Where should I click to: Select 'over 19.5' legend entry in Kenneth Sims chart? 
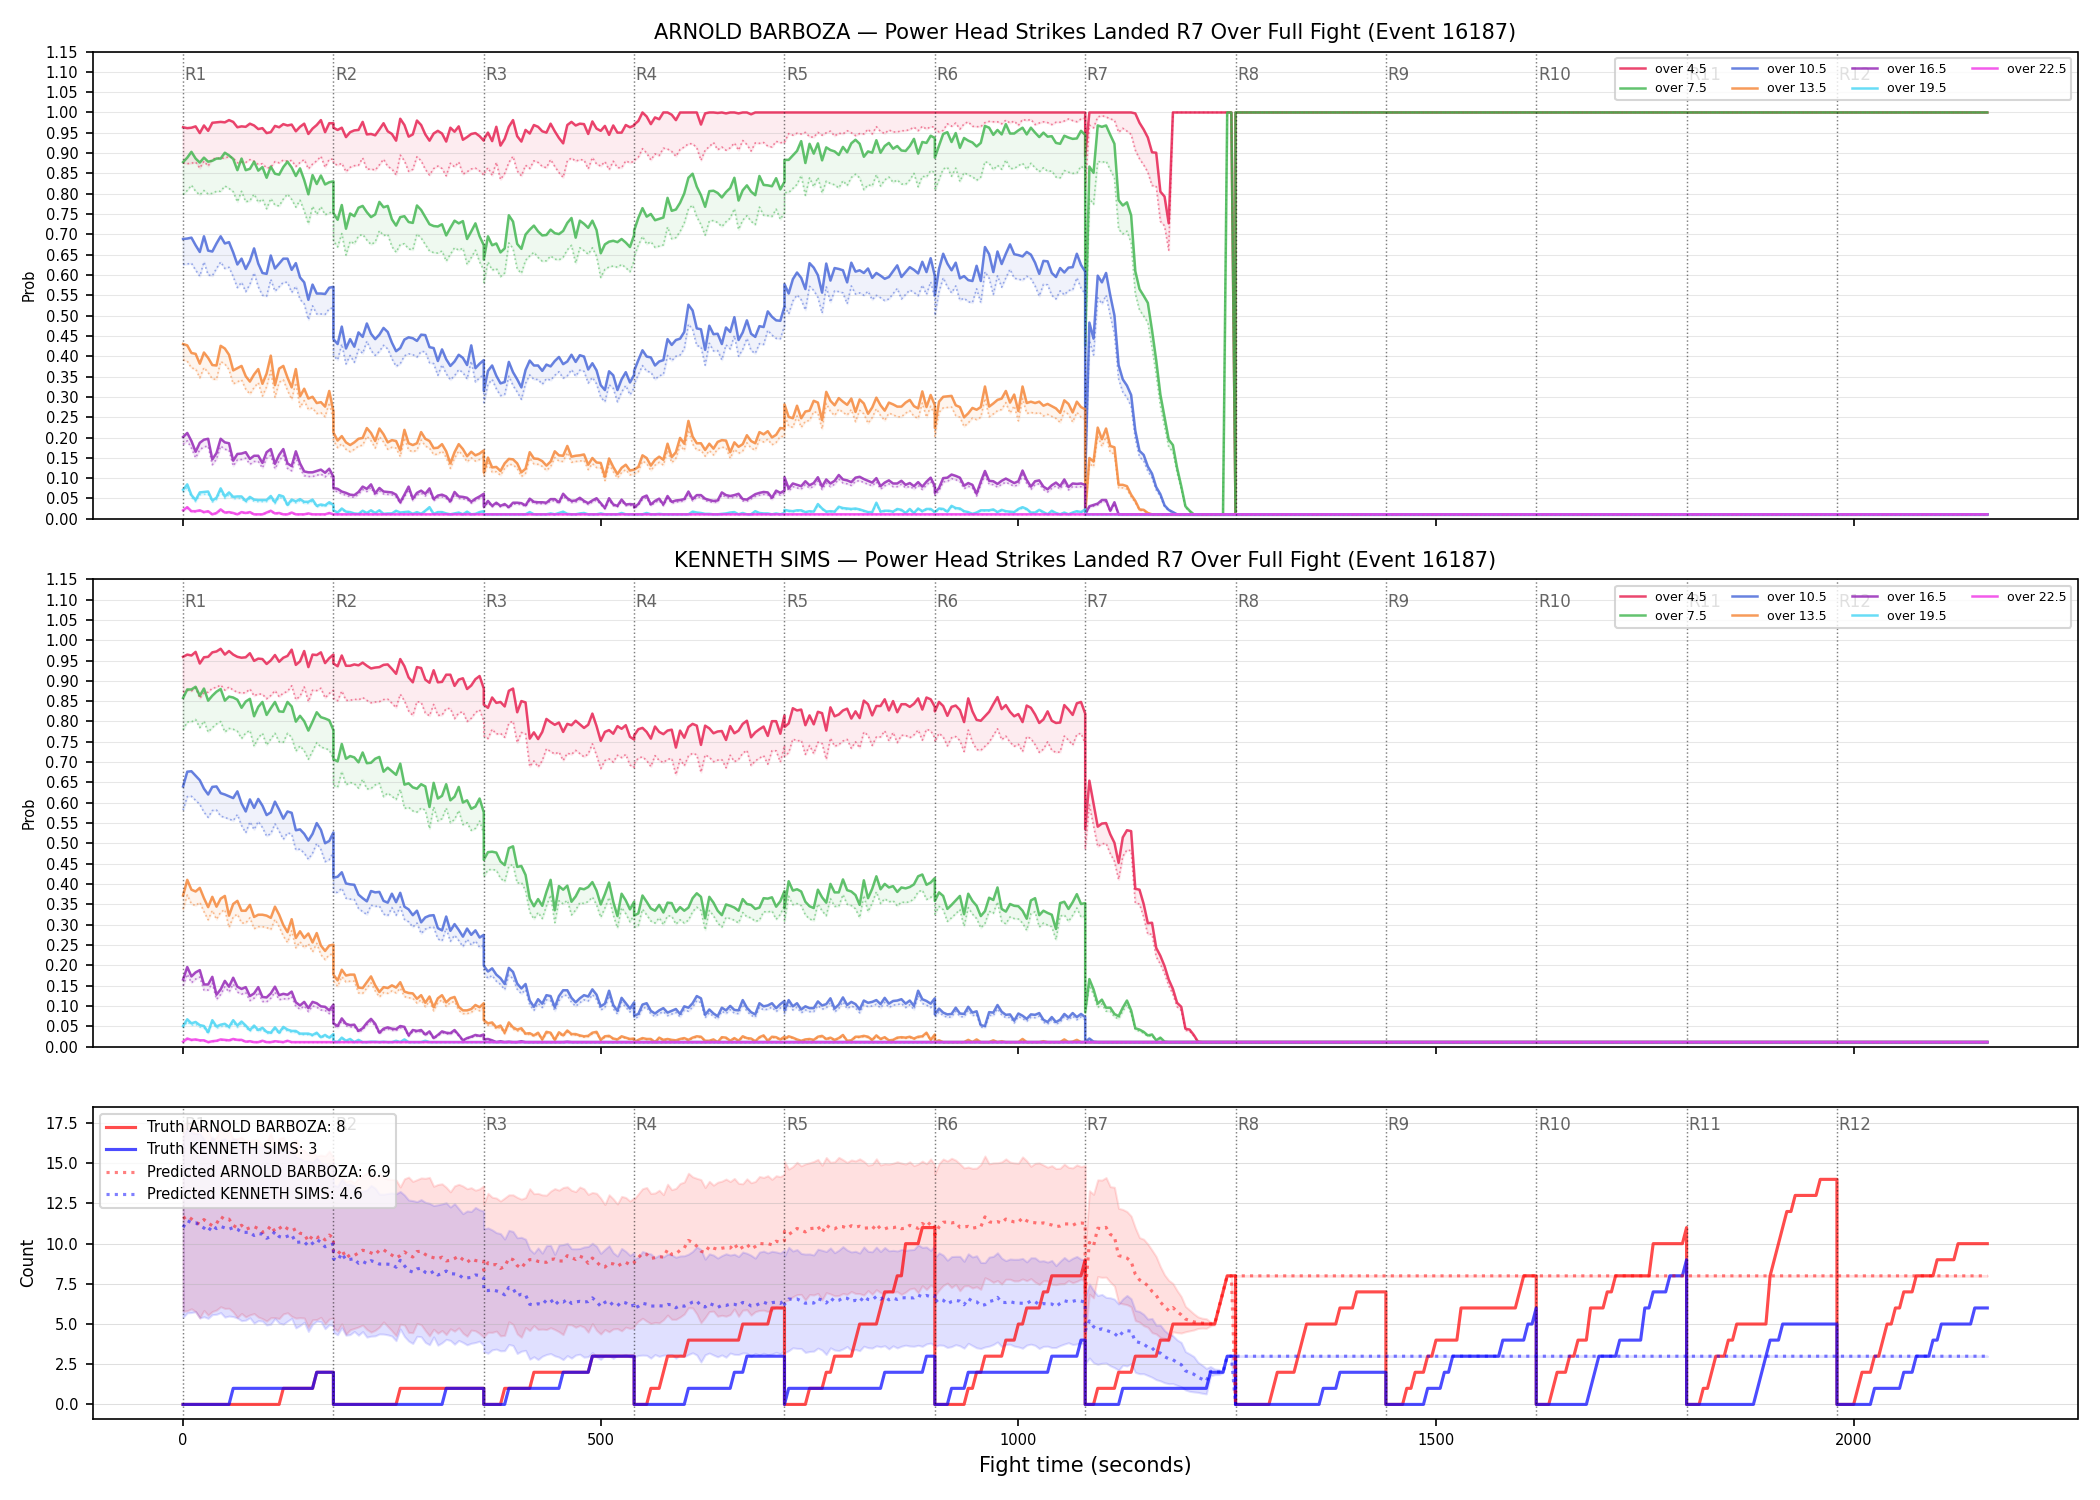coord(1898,616)
